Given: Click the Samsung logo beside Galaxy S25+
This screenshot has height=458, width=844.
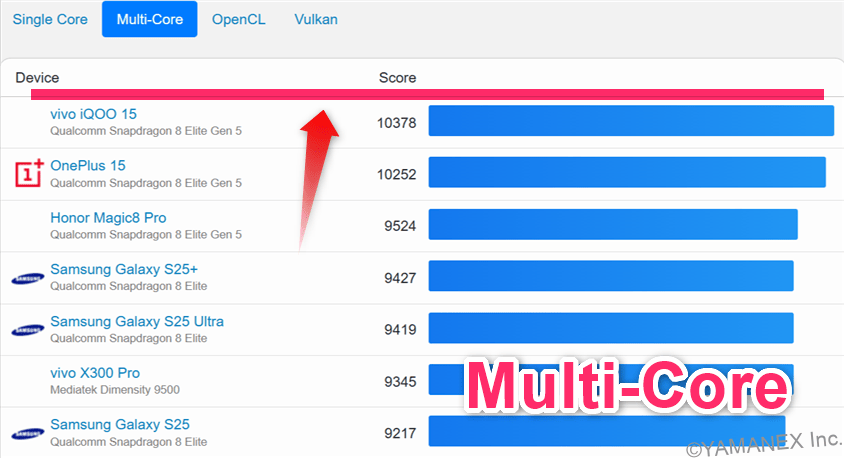Looking at the screenshot, I should 28,278.
